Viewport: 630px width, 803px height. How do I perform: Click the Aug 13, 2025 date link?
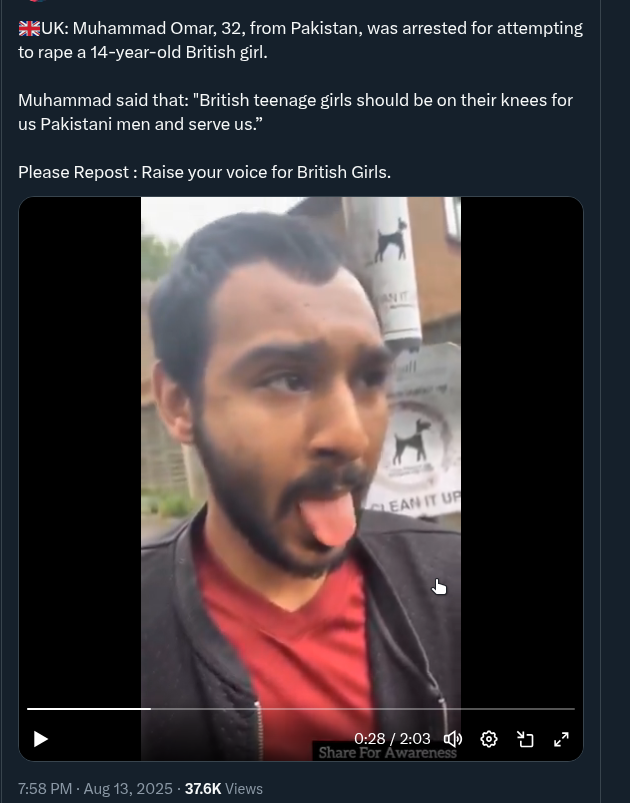point(128,789)
